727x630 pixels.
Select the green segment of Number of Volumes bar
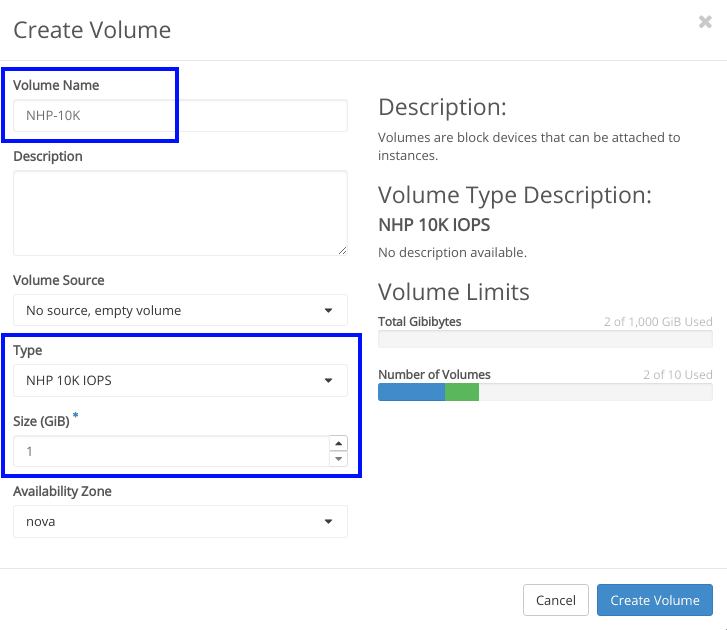(462, 392)
